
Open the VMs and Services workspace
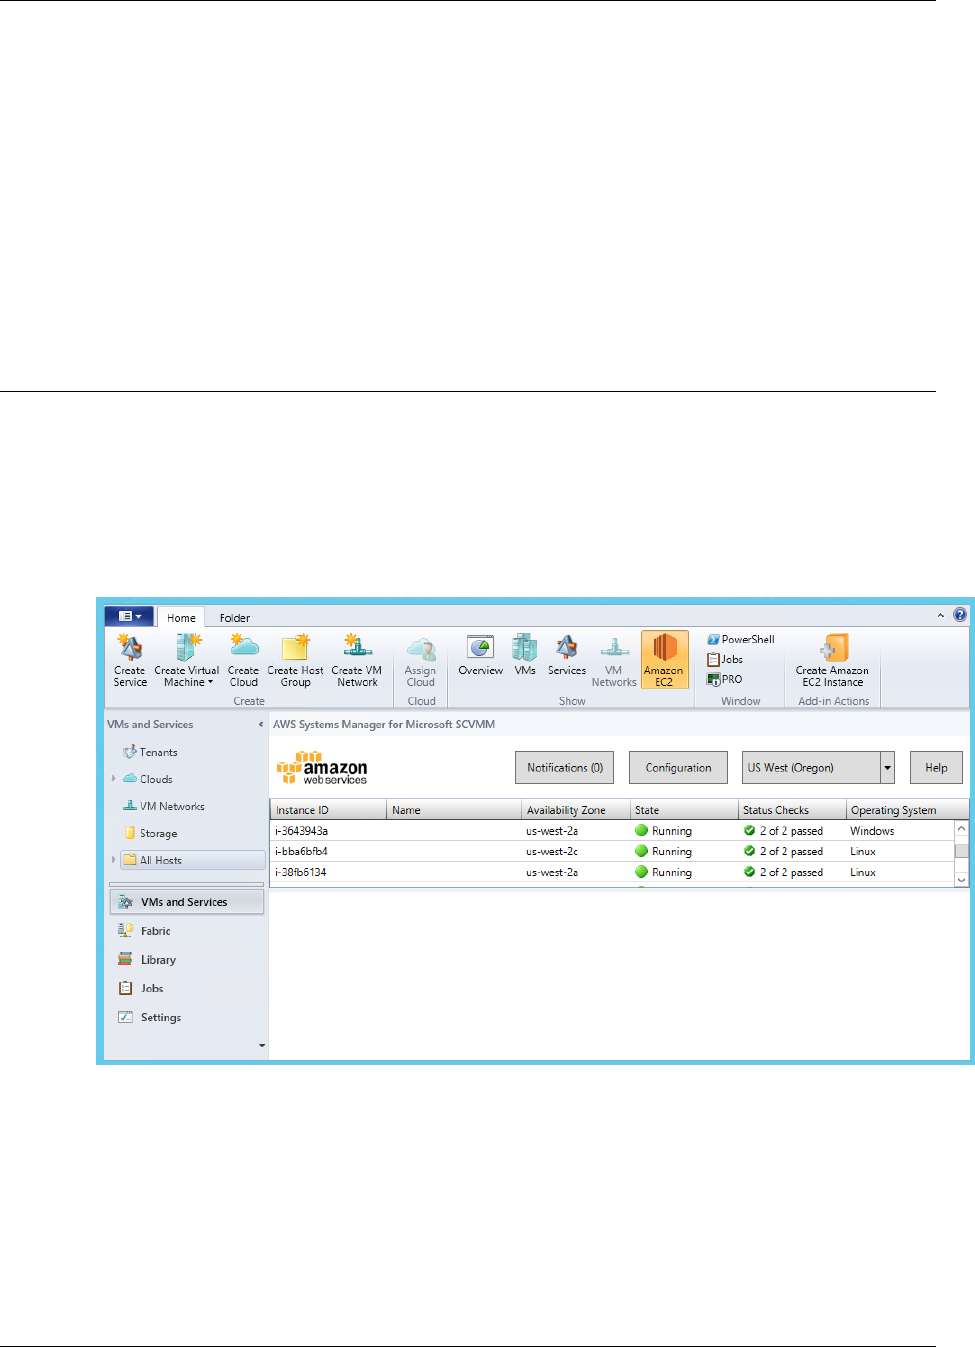tap(186, 902)
